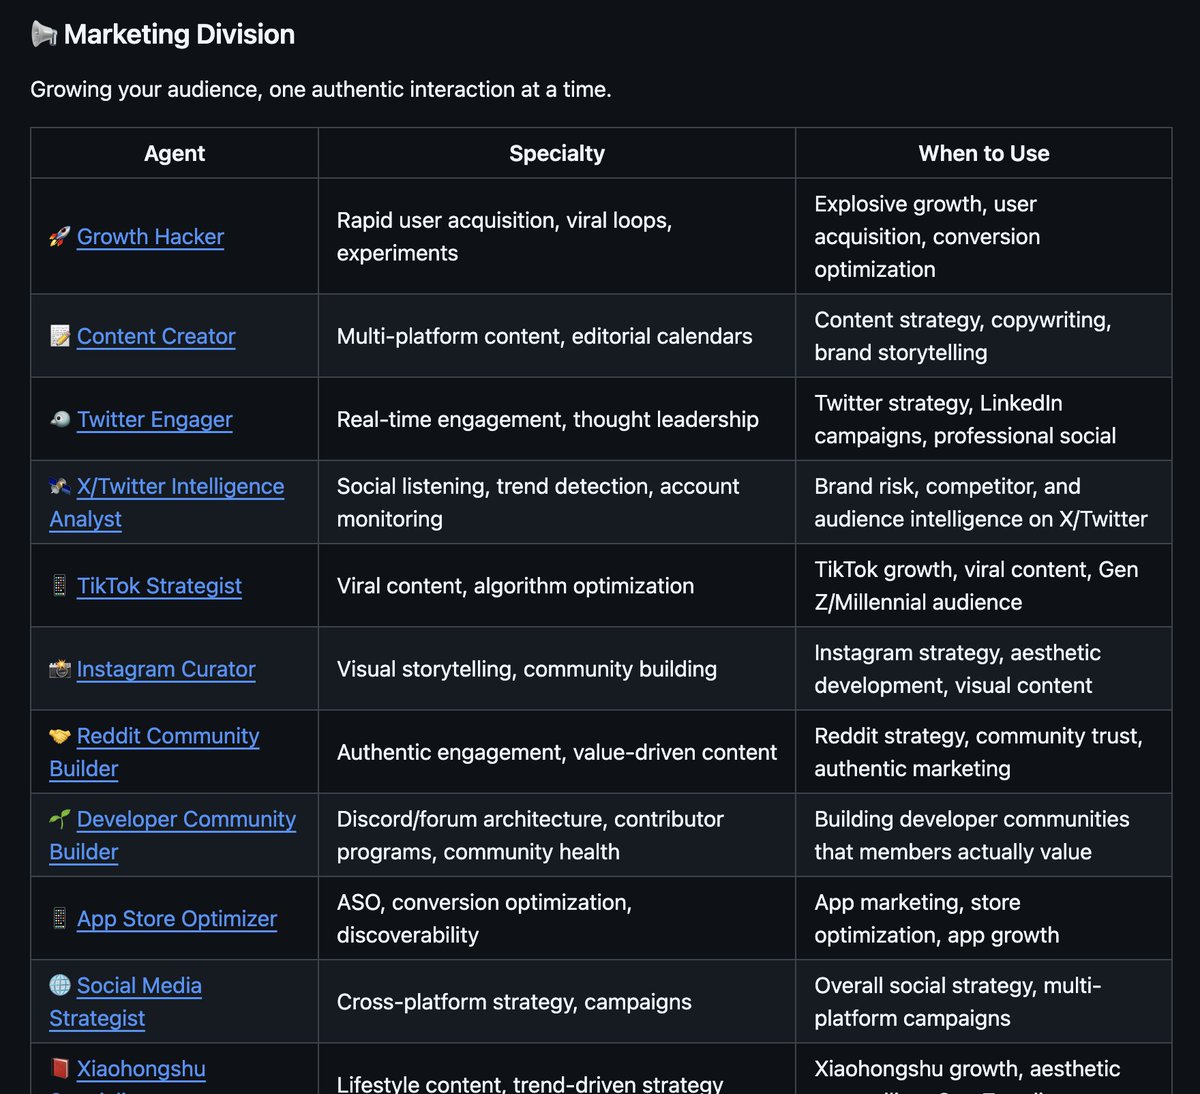Click 'Viral content, algorithm optimization' cell
The height and width of the screenshot is (1094, 1200).
point(557,586)
